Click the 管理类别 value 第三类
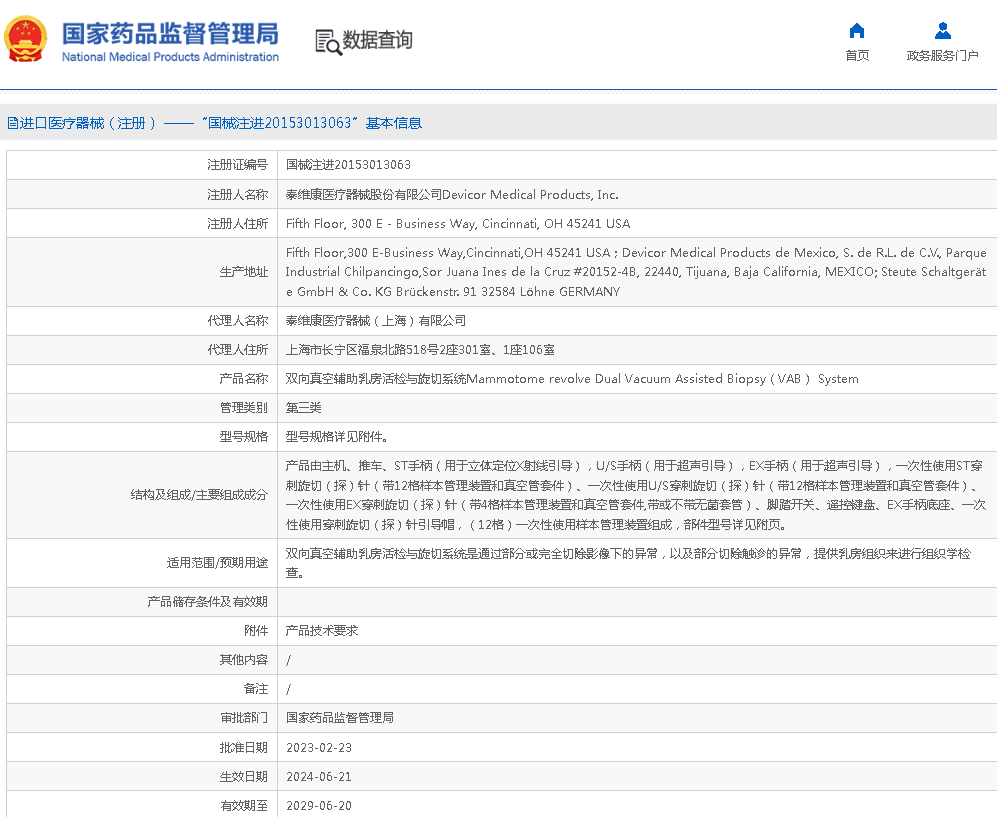 coord(304,408)
